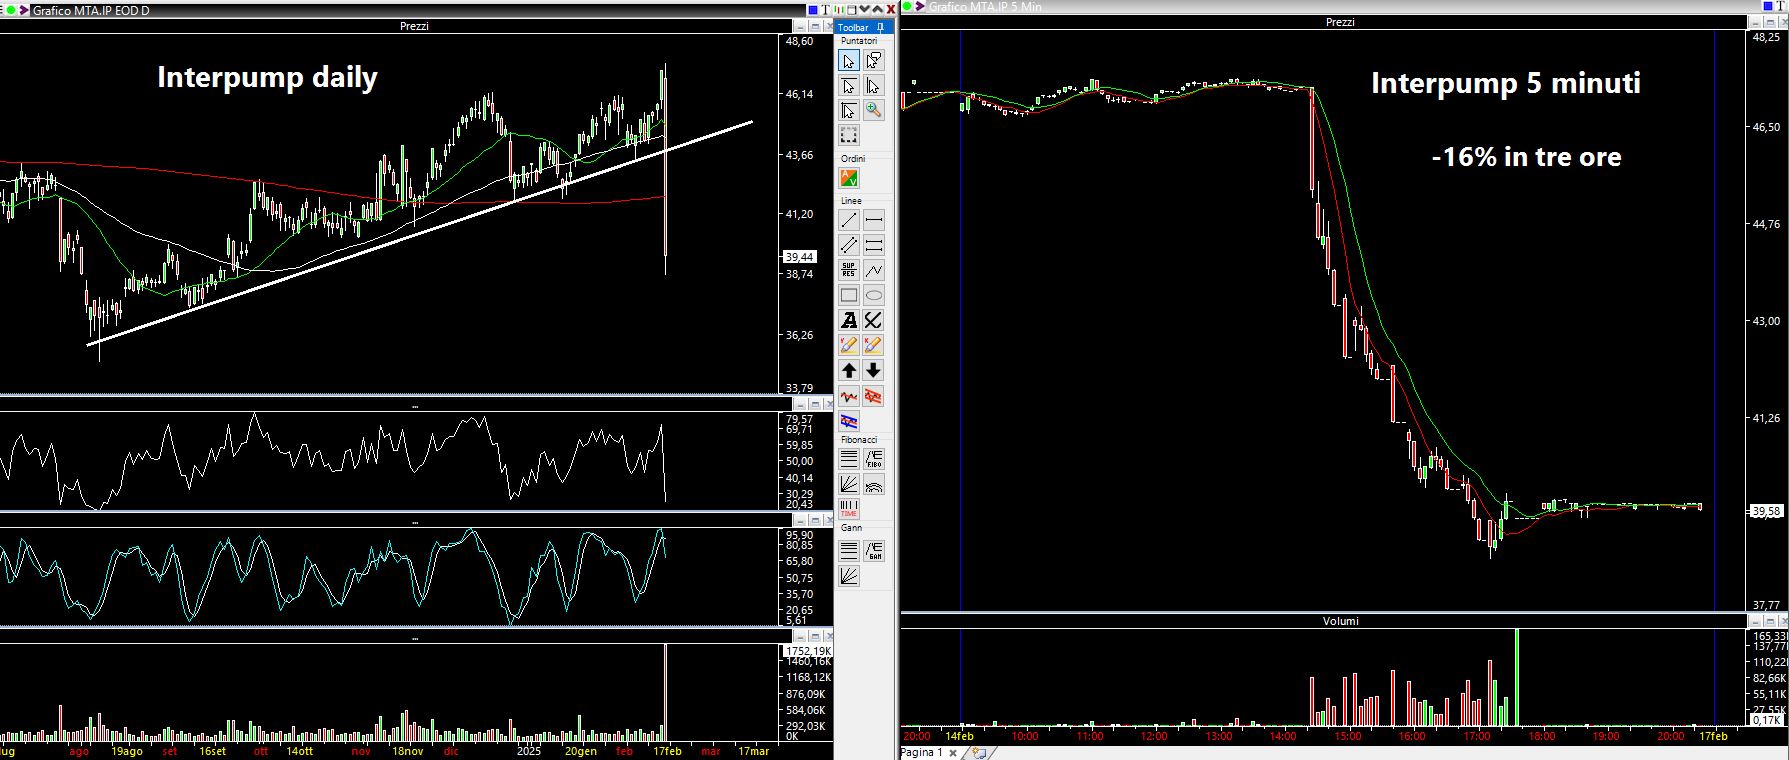Select the pointer with vertical line tool
The image size is (1789, 760).
click(874, 86)
